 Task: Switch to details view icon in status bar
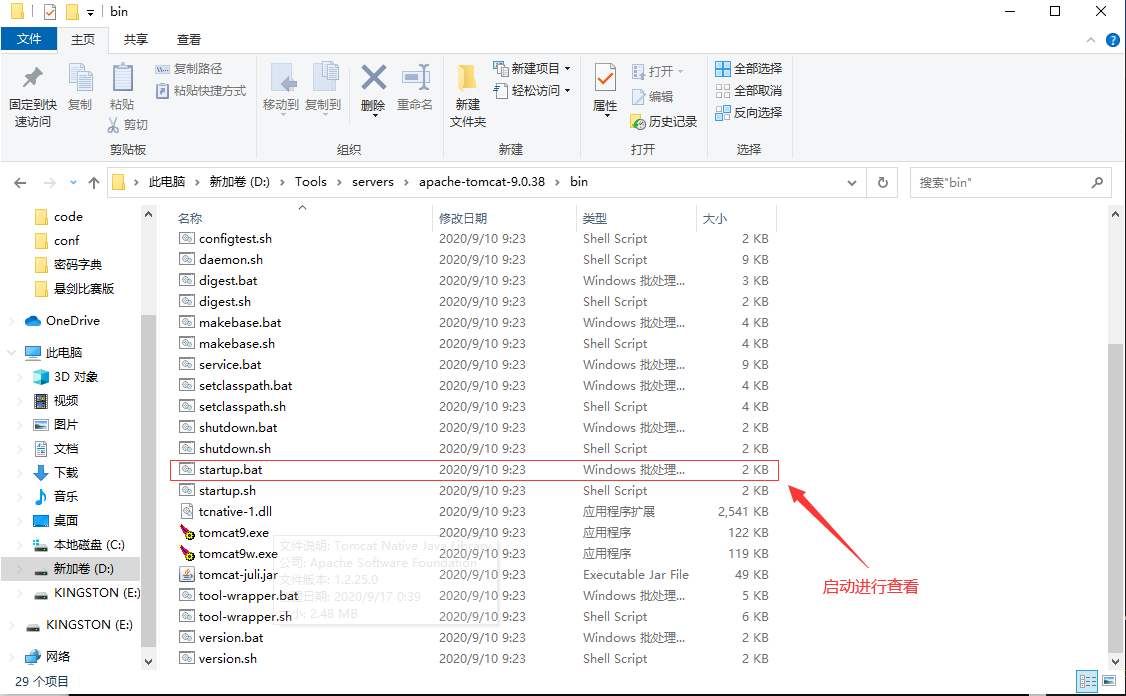[x=1087, y=680]
